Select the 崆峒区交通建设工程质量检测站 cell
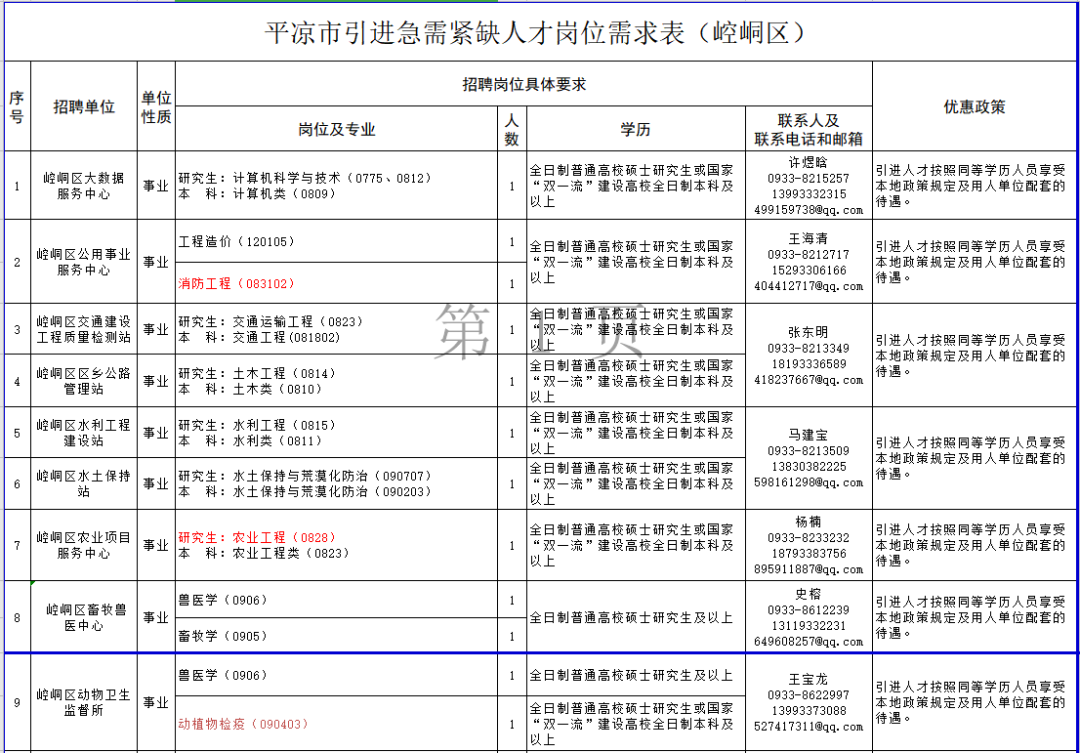 84,329
